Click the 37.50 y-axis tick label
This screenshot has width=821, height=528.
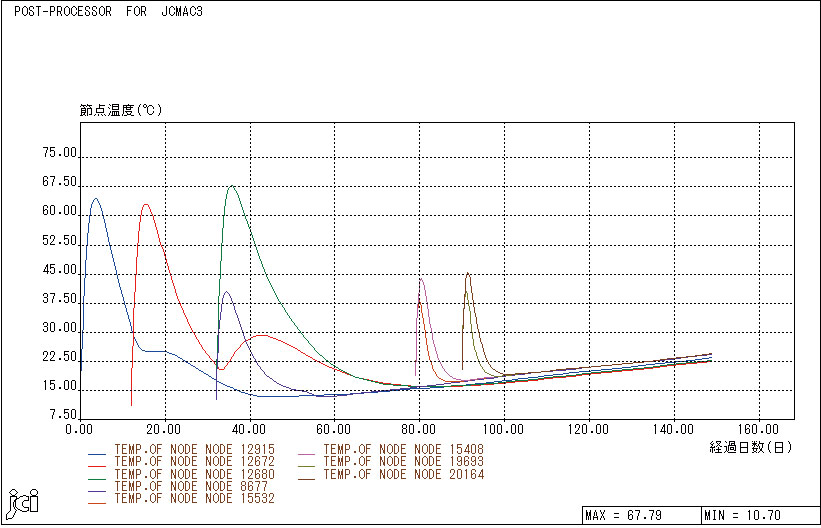point(59,299)
